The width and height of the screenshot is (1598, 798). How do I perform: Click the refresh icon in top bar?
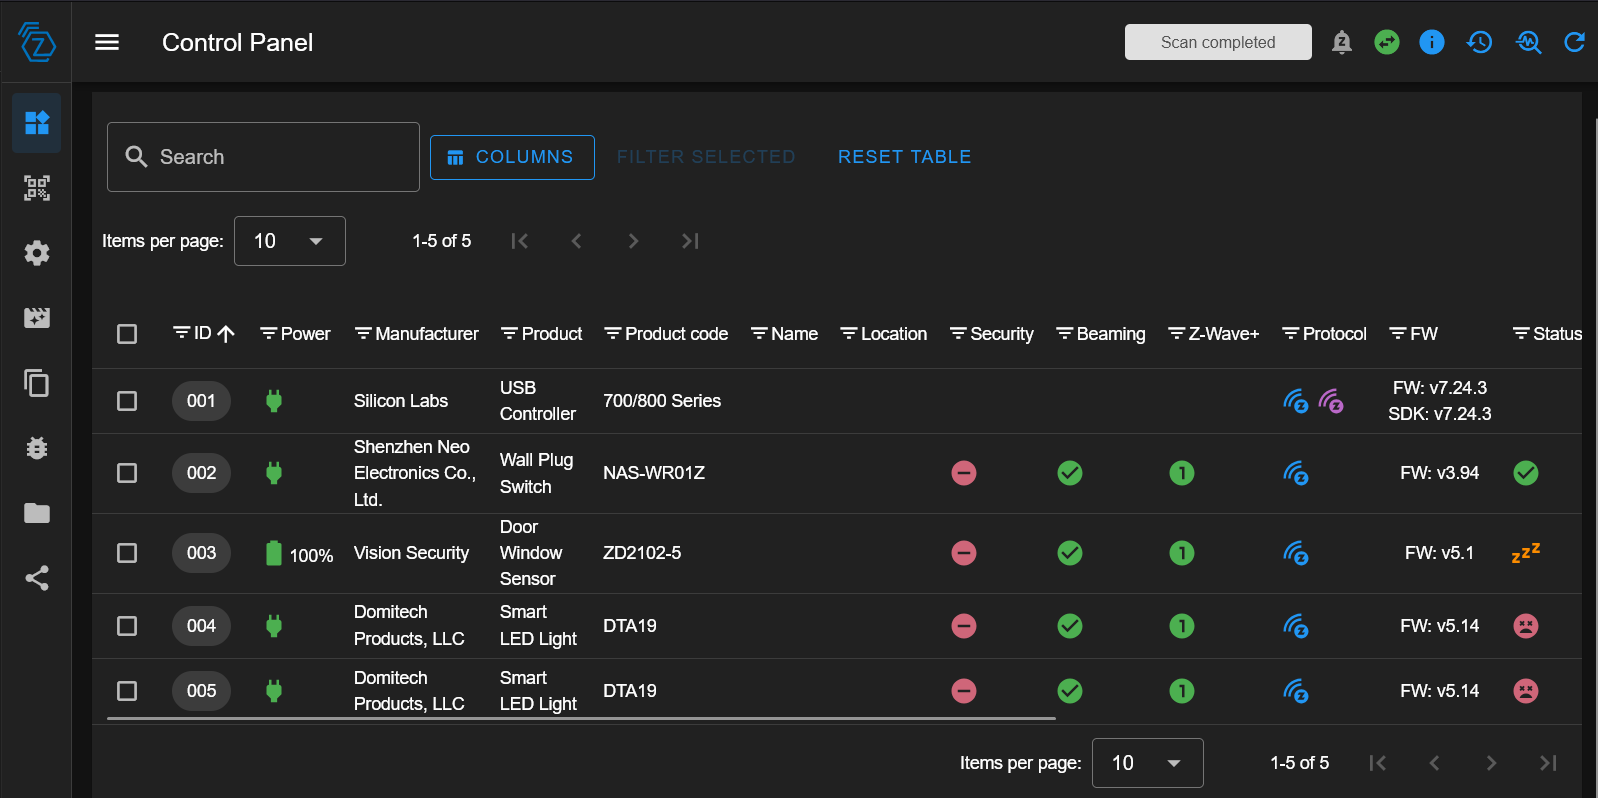[1574, 42]
